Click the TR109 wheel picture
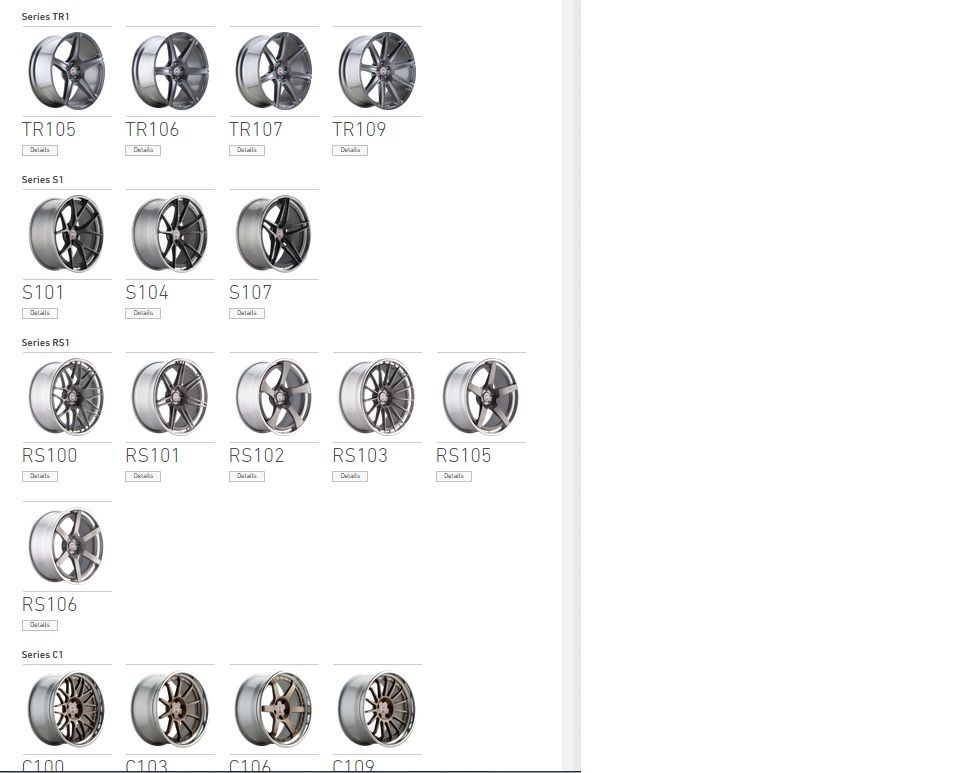Viewport: 960px width, 773px height. pos(377,71)
